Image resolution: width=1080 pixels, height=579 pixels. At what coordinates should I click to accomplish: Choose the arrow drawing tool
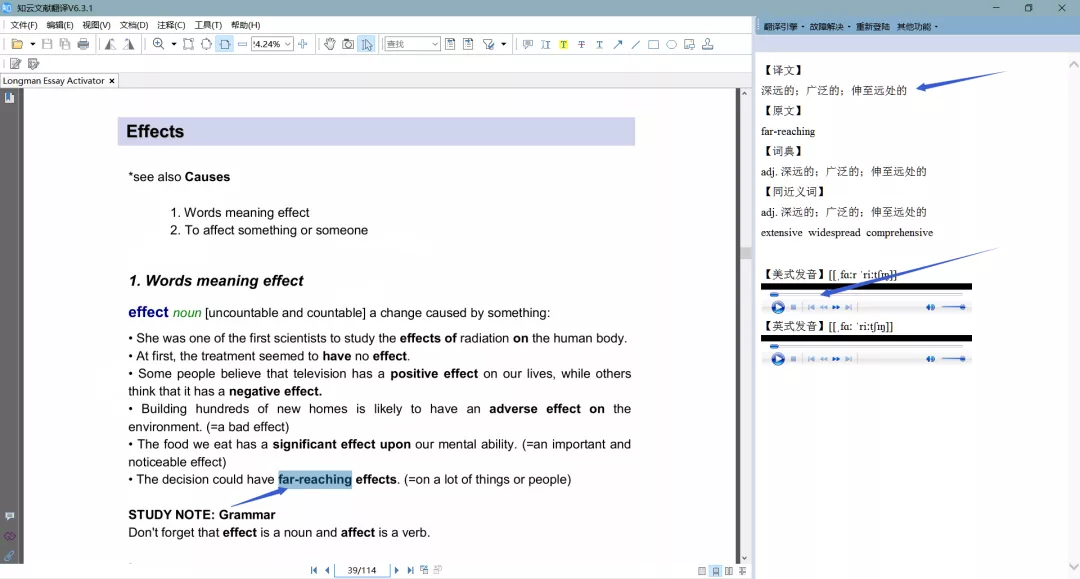617,44
